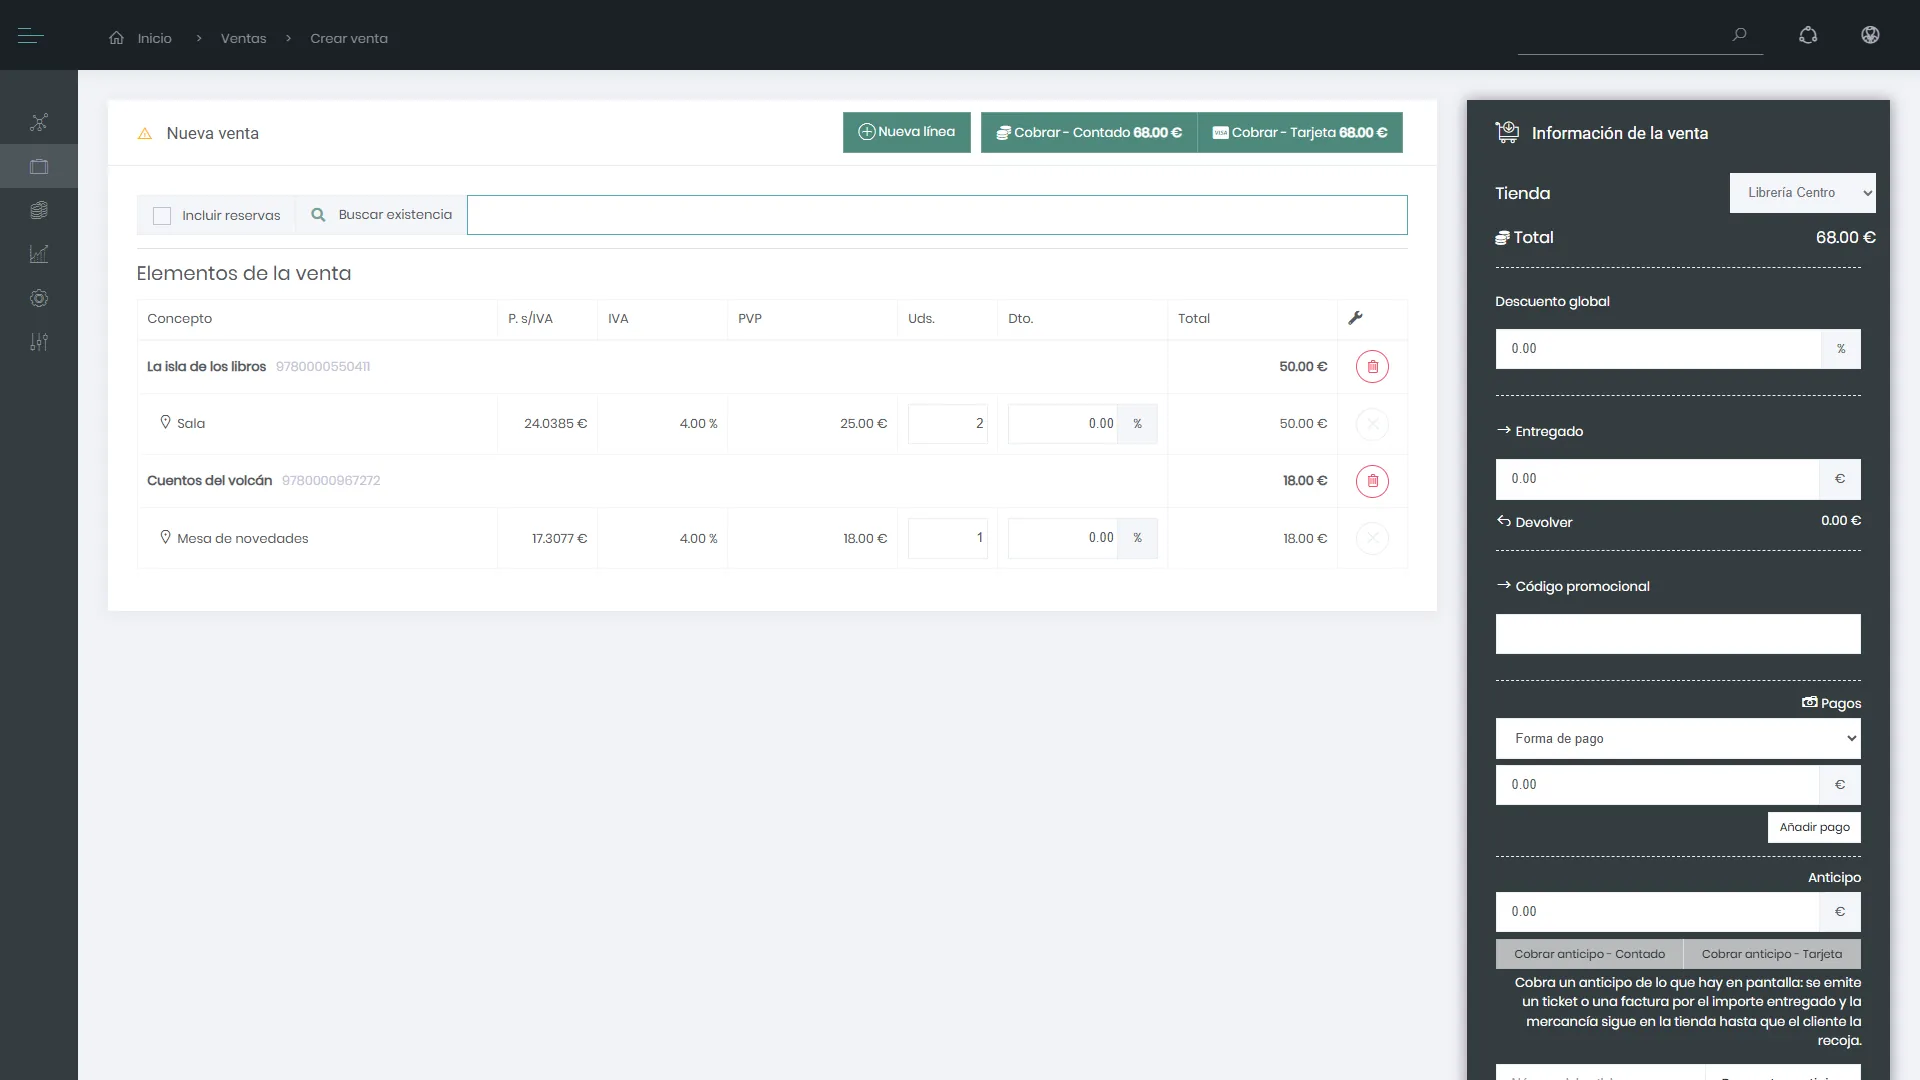Open the hamburger menu icon
Screen dimensions: 1920x1080
click(31, 36)
